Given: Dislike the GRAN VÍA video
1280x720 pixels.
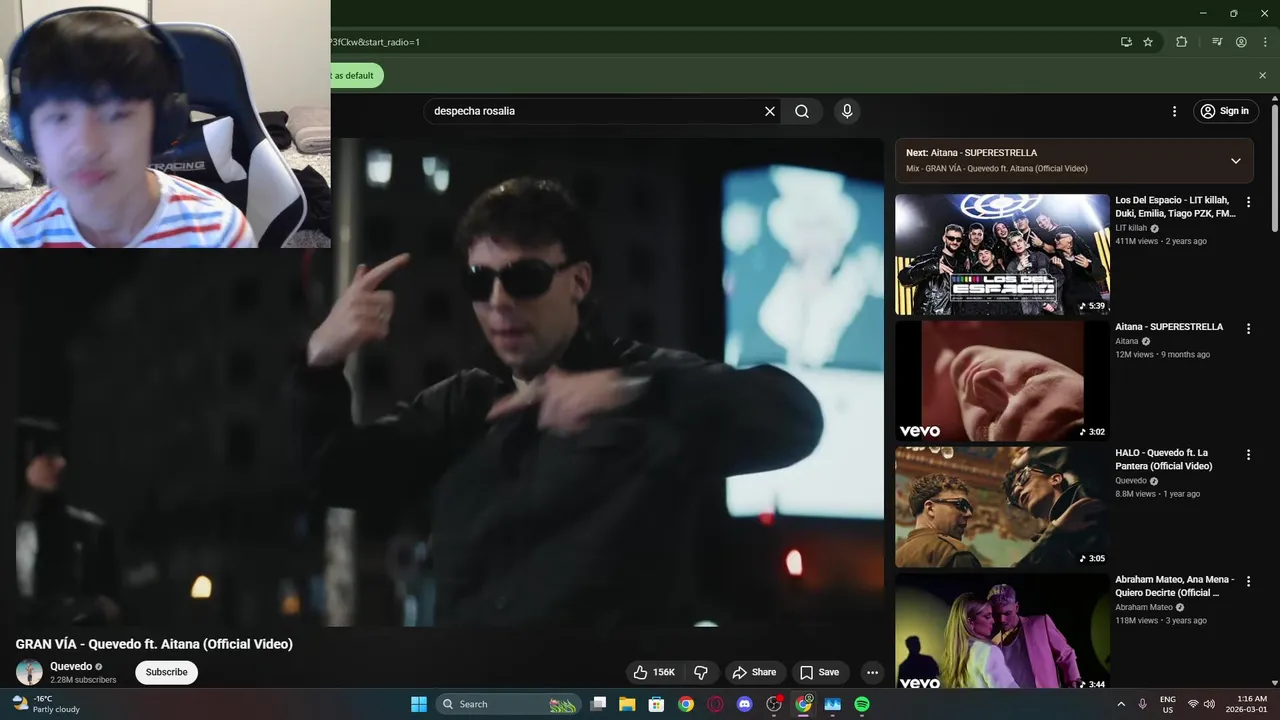Looking at the screenshot, I should point(701,672).
